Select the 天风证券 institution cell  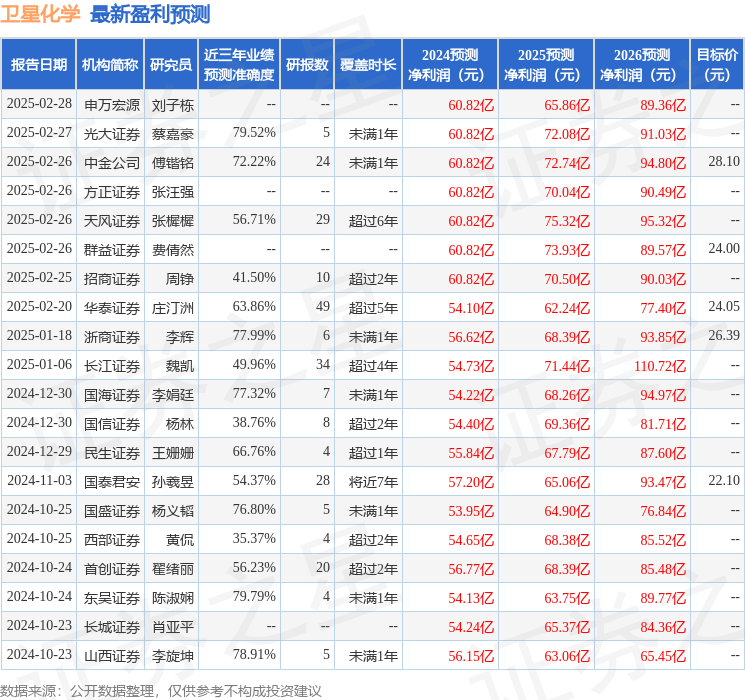tap(112, 221)
